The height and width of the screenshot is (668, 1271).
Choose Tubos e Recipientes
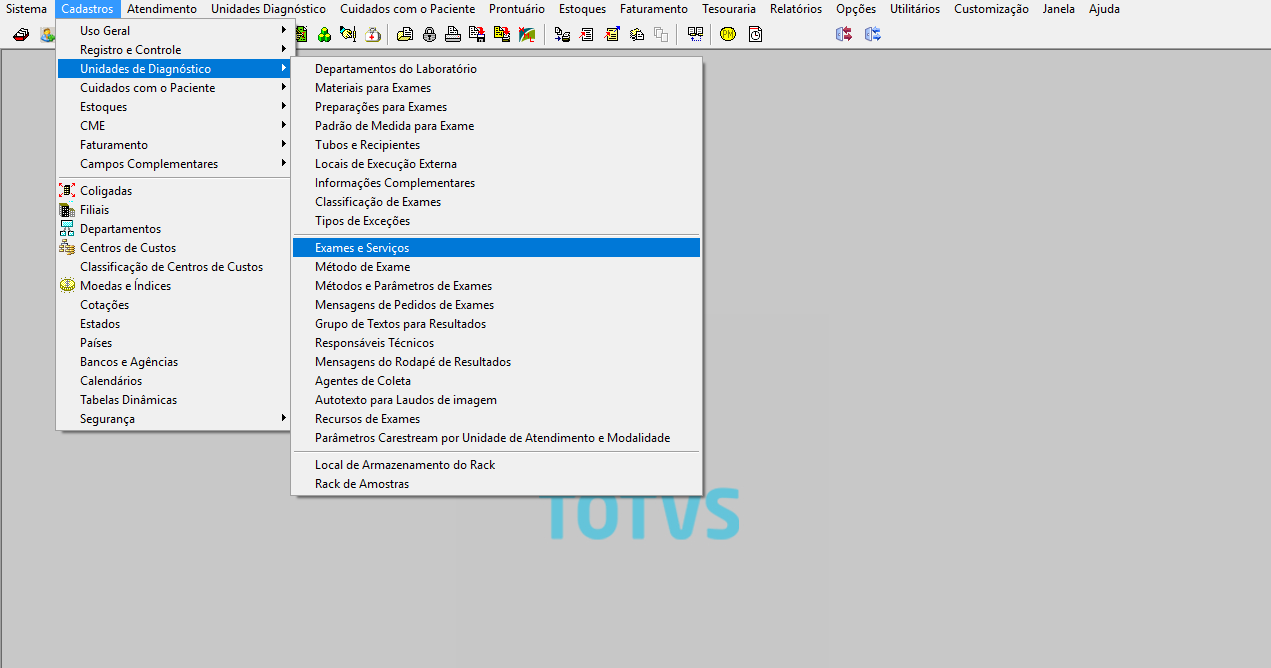496,145
